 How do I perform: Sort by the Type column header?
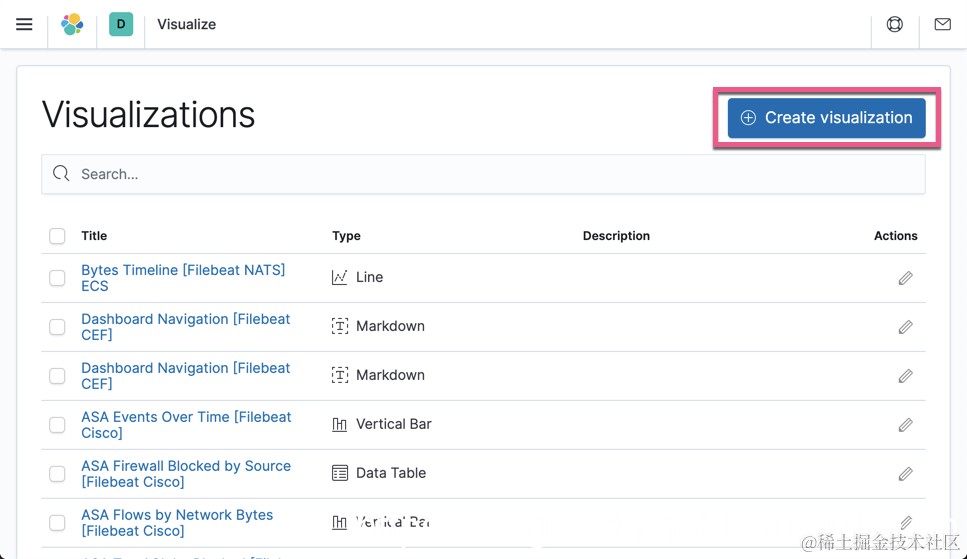coord(346,236)
